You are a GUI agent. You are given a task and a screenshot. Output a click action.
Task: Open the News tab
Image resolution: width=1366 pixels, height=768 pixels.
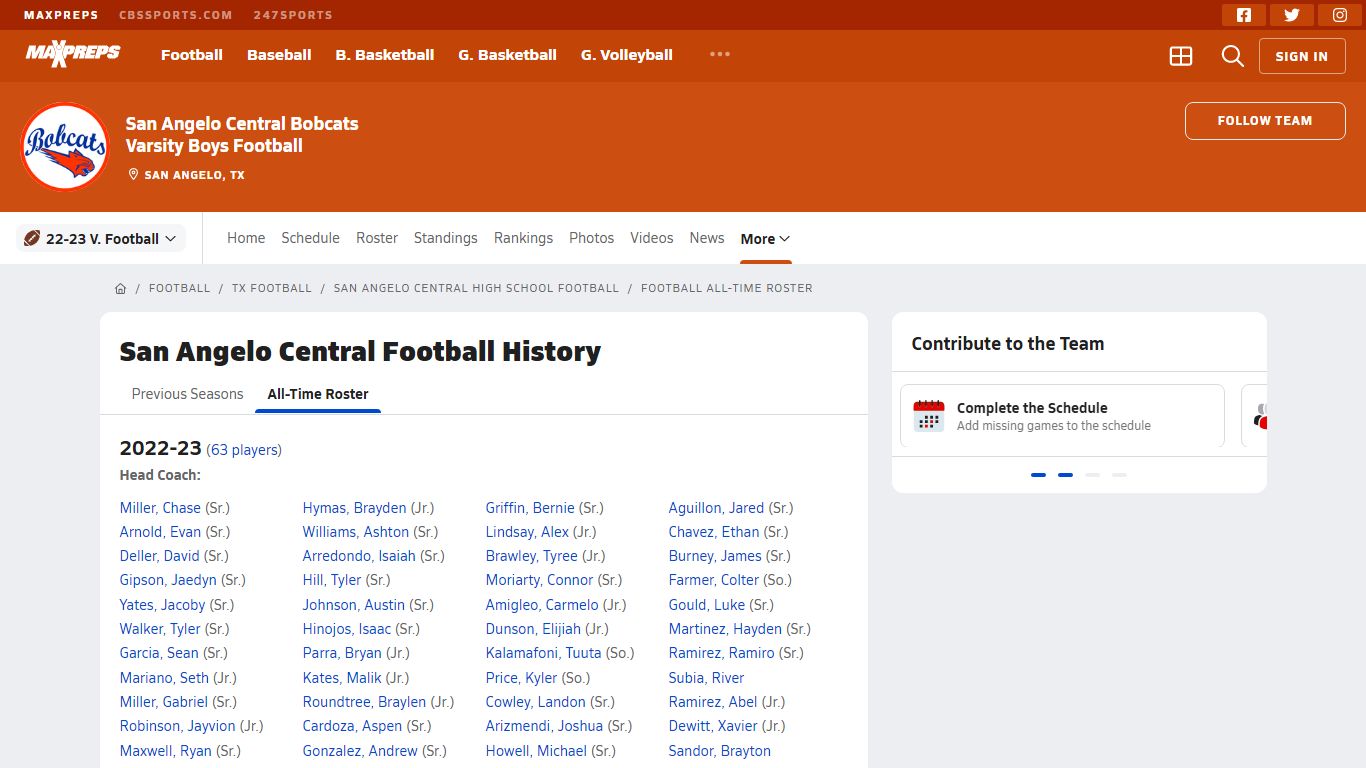(x=707, y=238)
